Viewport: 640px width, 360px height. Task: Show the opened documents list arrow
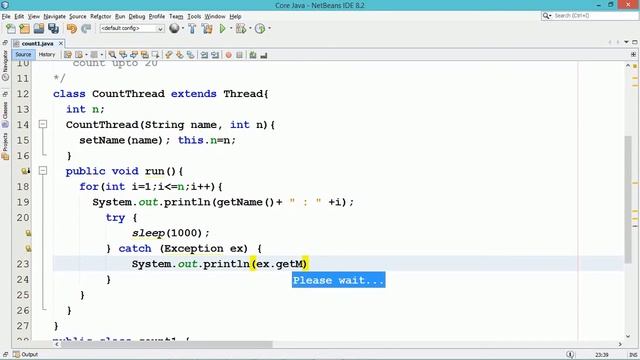point(627,42)
